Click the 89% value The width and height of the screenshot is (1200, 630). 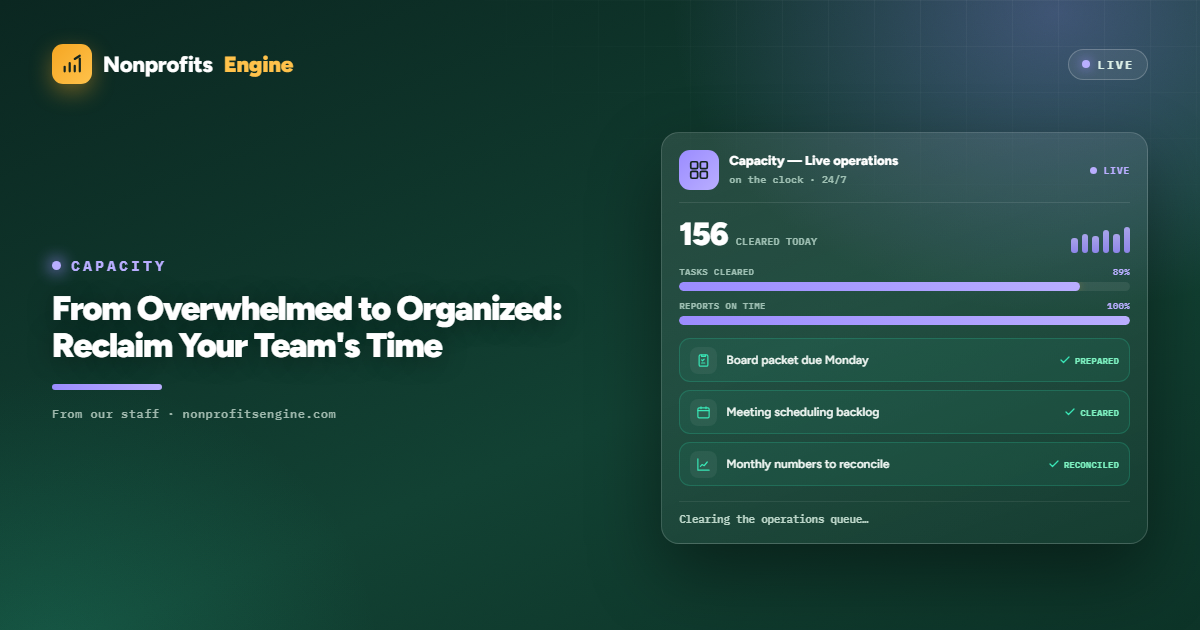point(1121,272)
